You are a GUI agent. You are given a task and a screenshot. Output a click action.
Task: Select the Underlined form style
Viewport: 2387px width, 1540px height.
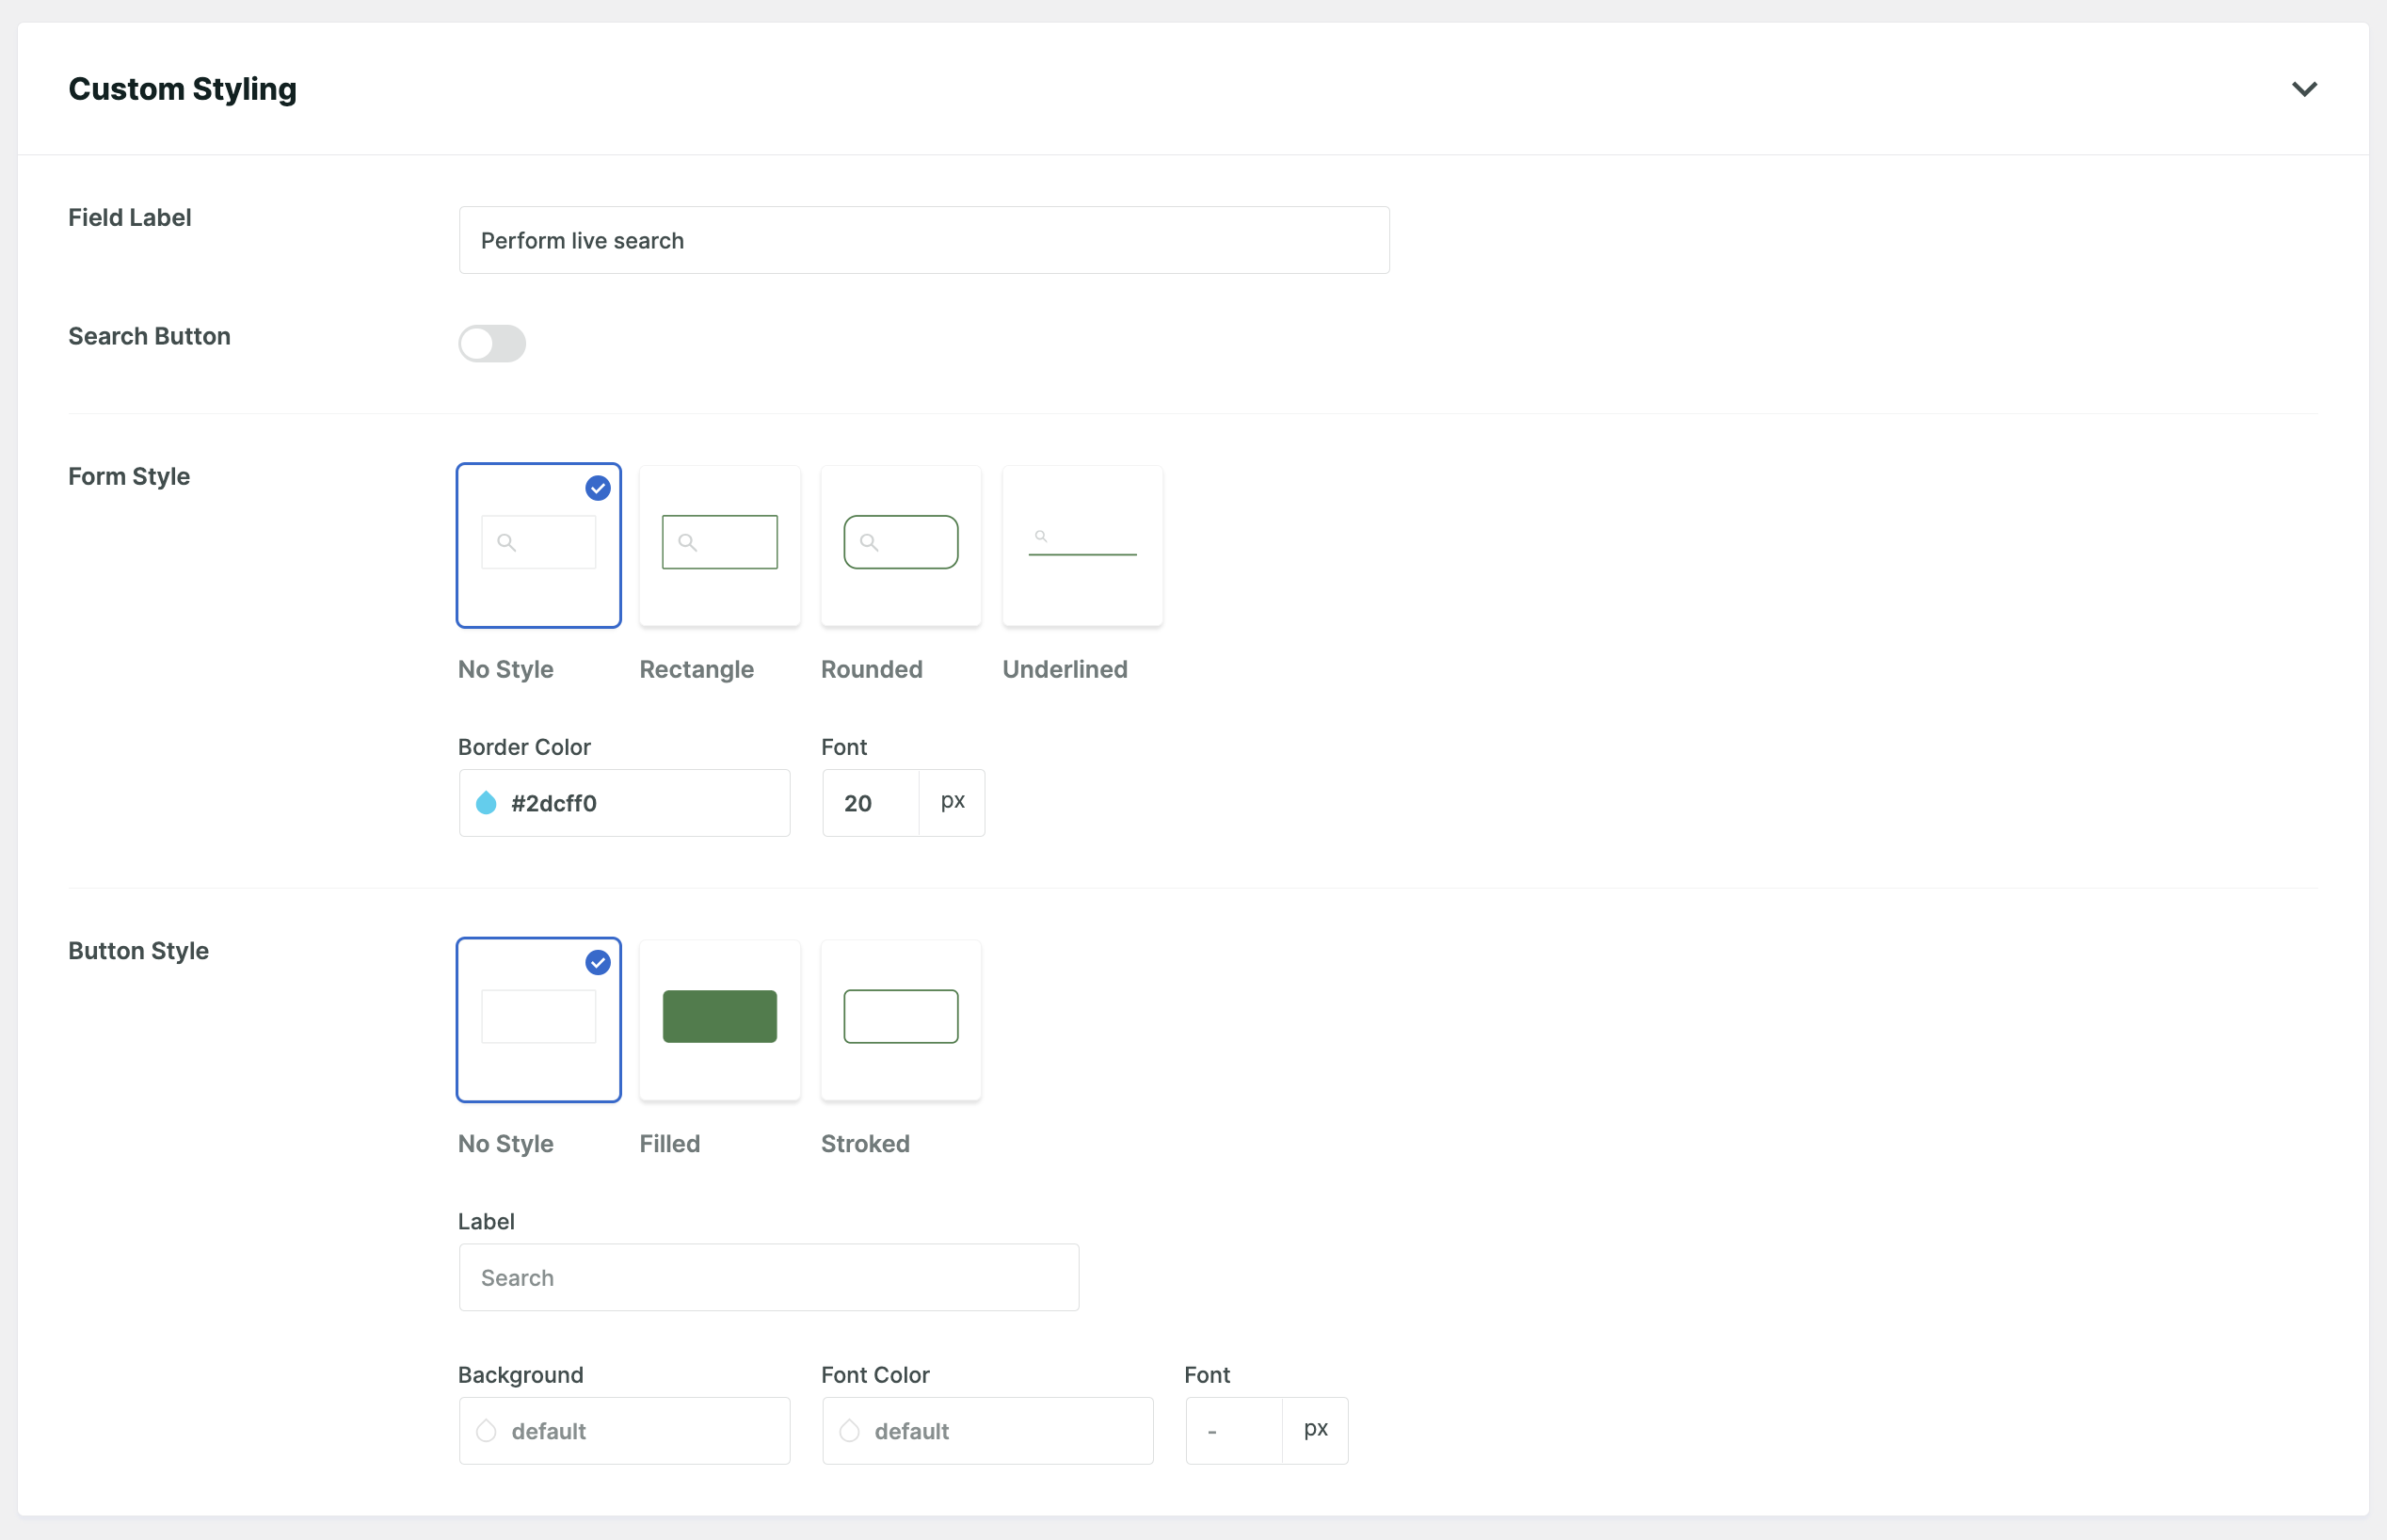click(1082, 545)
